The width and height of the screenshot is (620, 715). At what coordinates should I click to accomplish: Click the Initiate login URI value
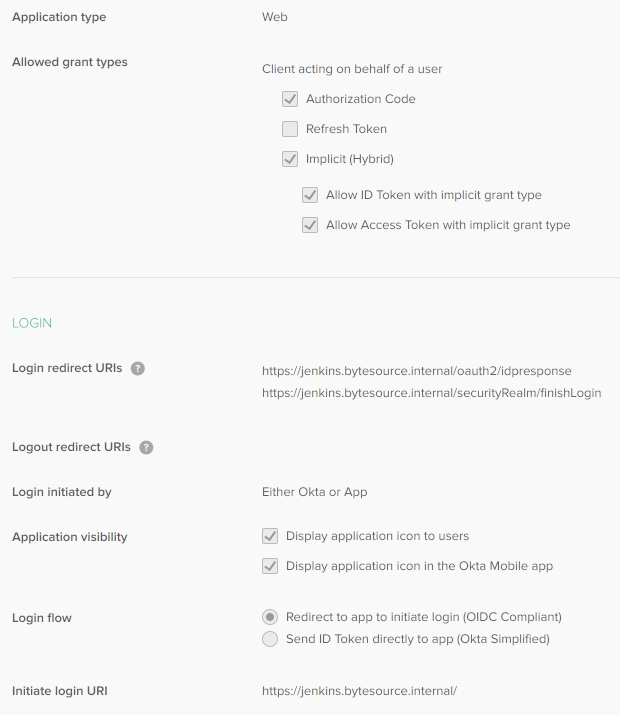pos(359,691)
